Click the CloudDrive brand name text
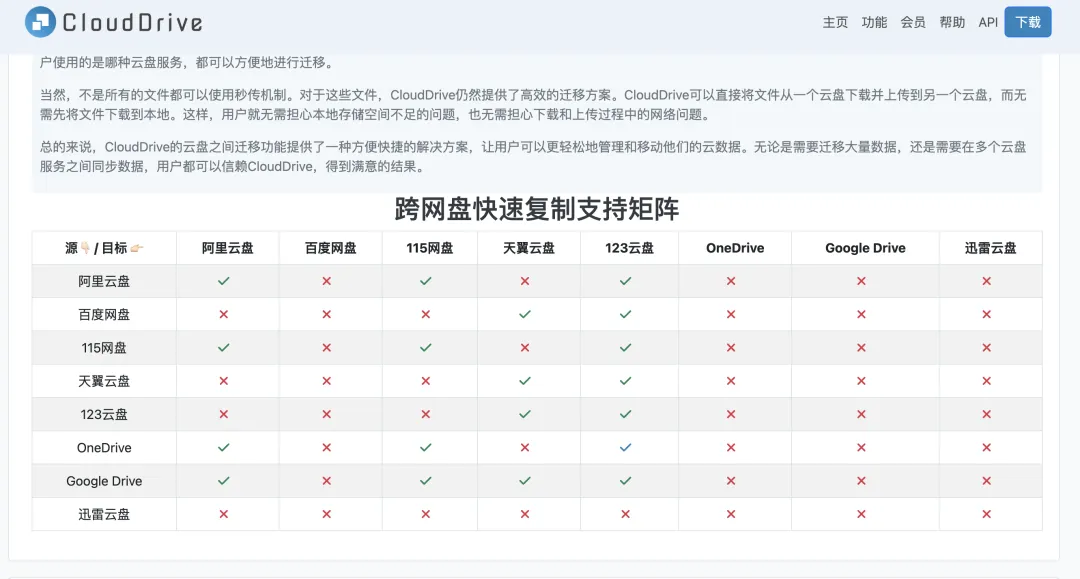 132,23
